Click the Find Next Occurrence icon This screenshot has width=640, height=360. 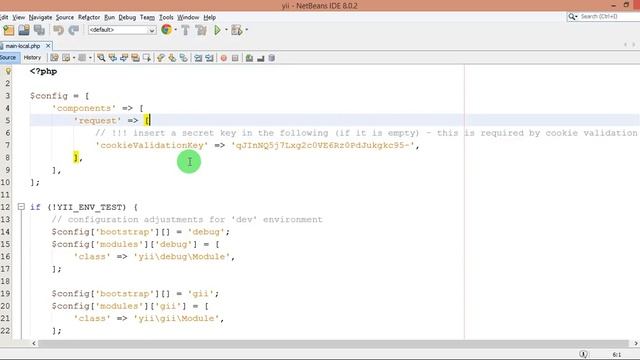coord(124,58)
